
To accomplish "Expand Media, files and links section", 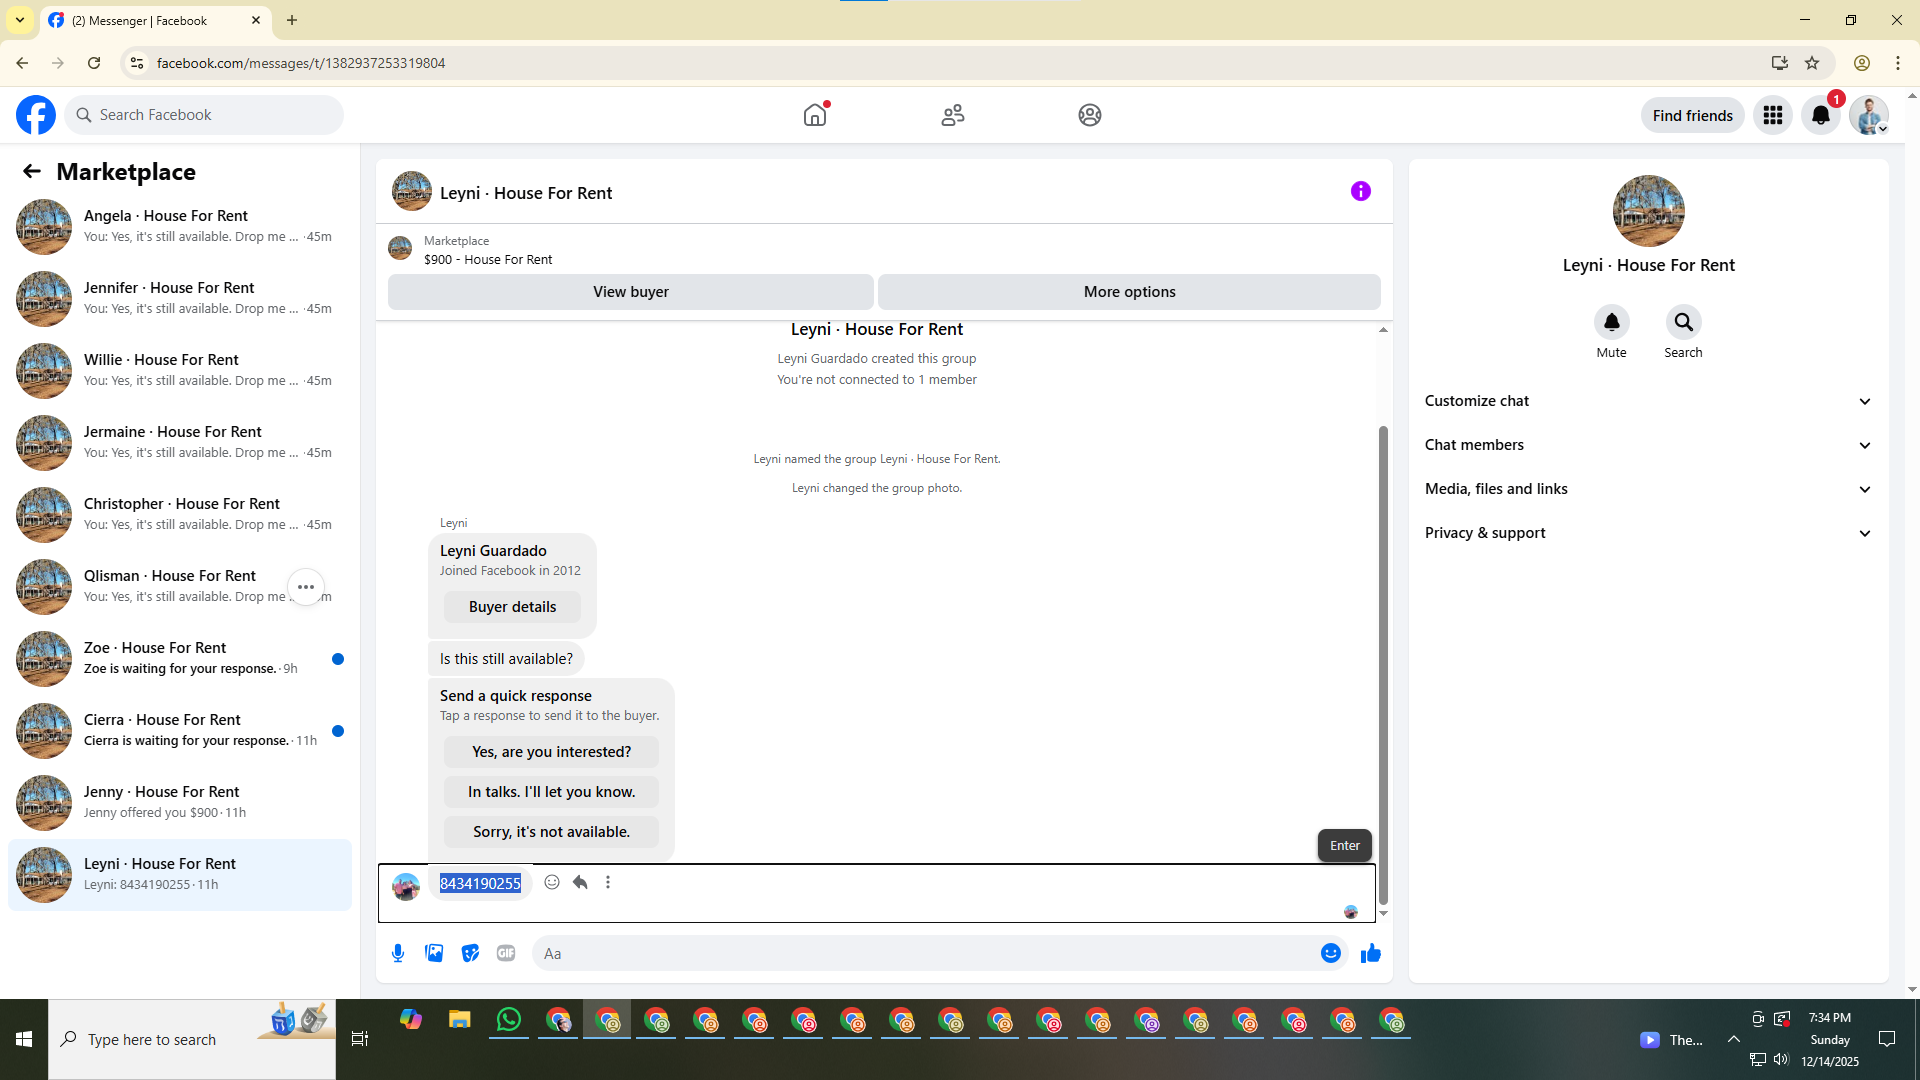I will 1648,489.
